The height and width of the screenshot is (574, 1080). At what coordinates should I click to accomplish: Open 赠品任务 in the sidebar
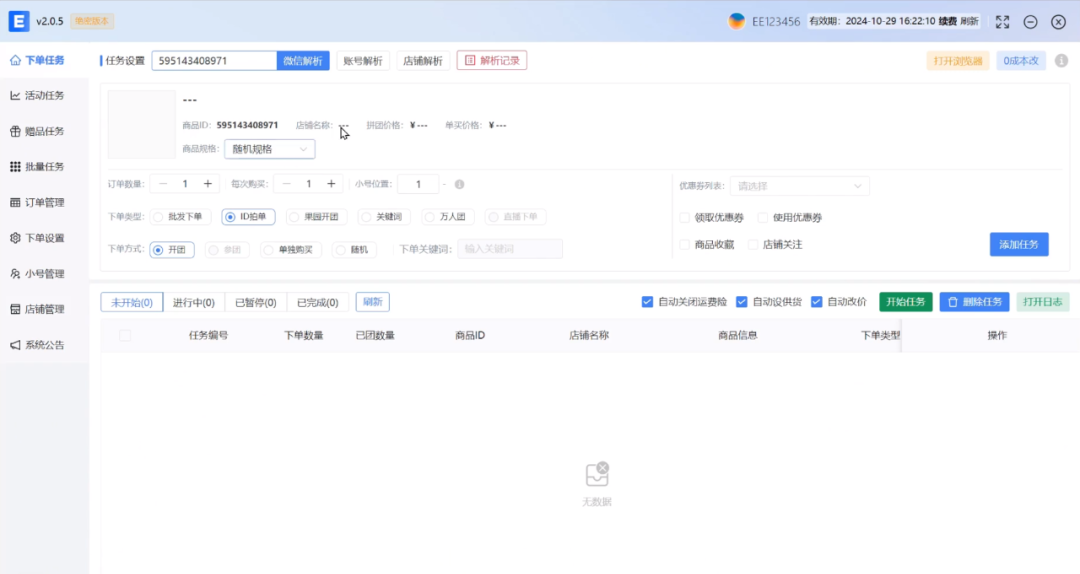pos(37,131)
